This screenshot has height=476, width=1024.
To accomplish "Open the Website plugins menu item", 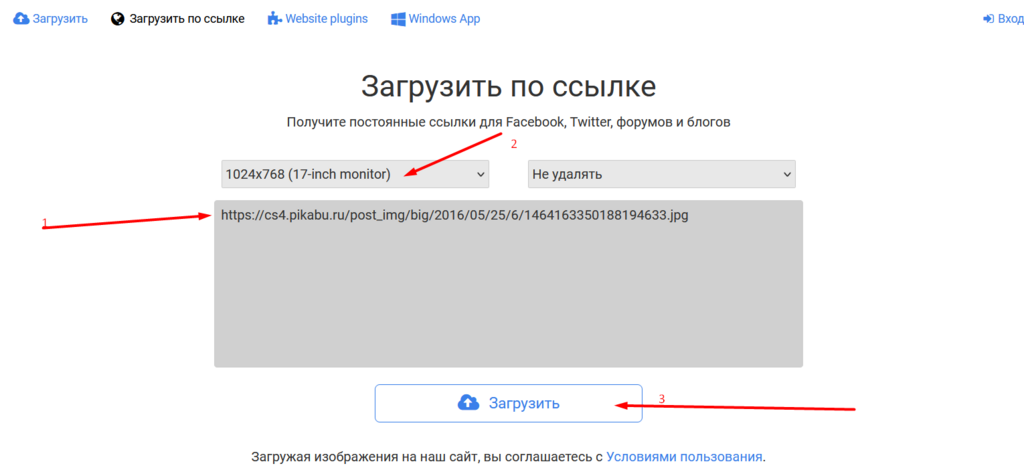I will (x=326, y=19).
